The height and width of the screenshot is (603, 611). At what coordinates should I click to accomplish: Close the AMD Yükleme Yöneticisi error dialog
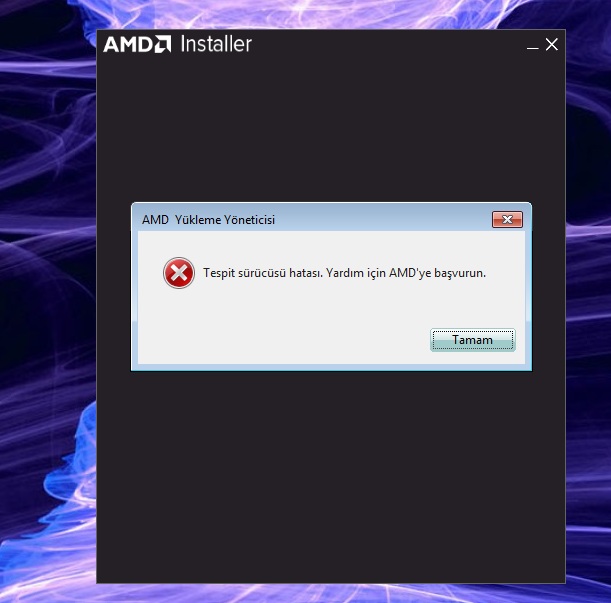(507, 219)
